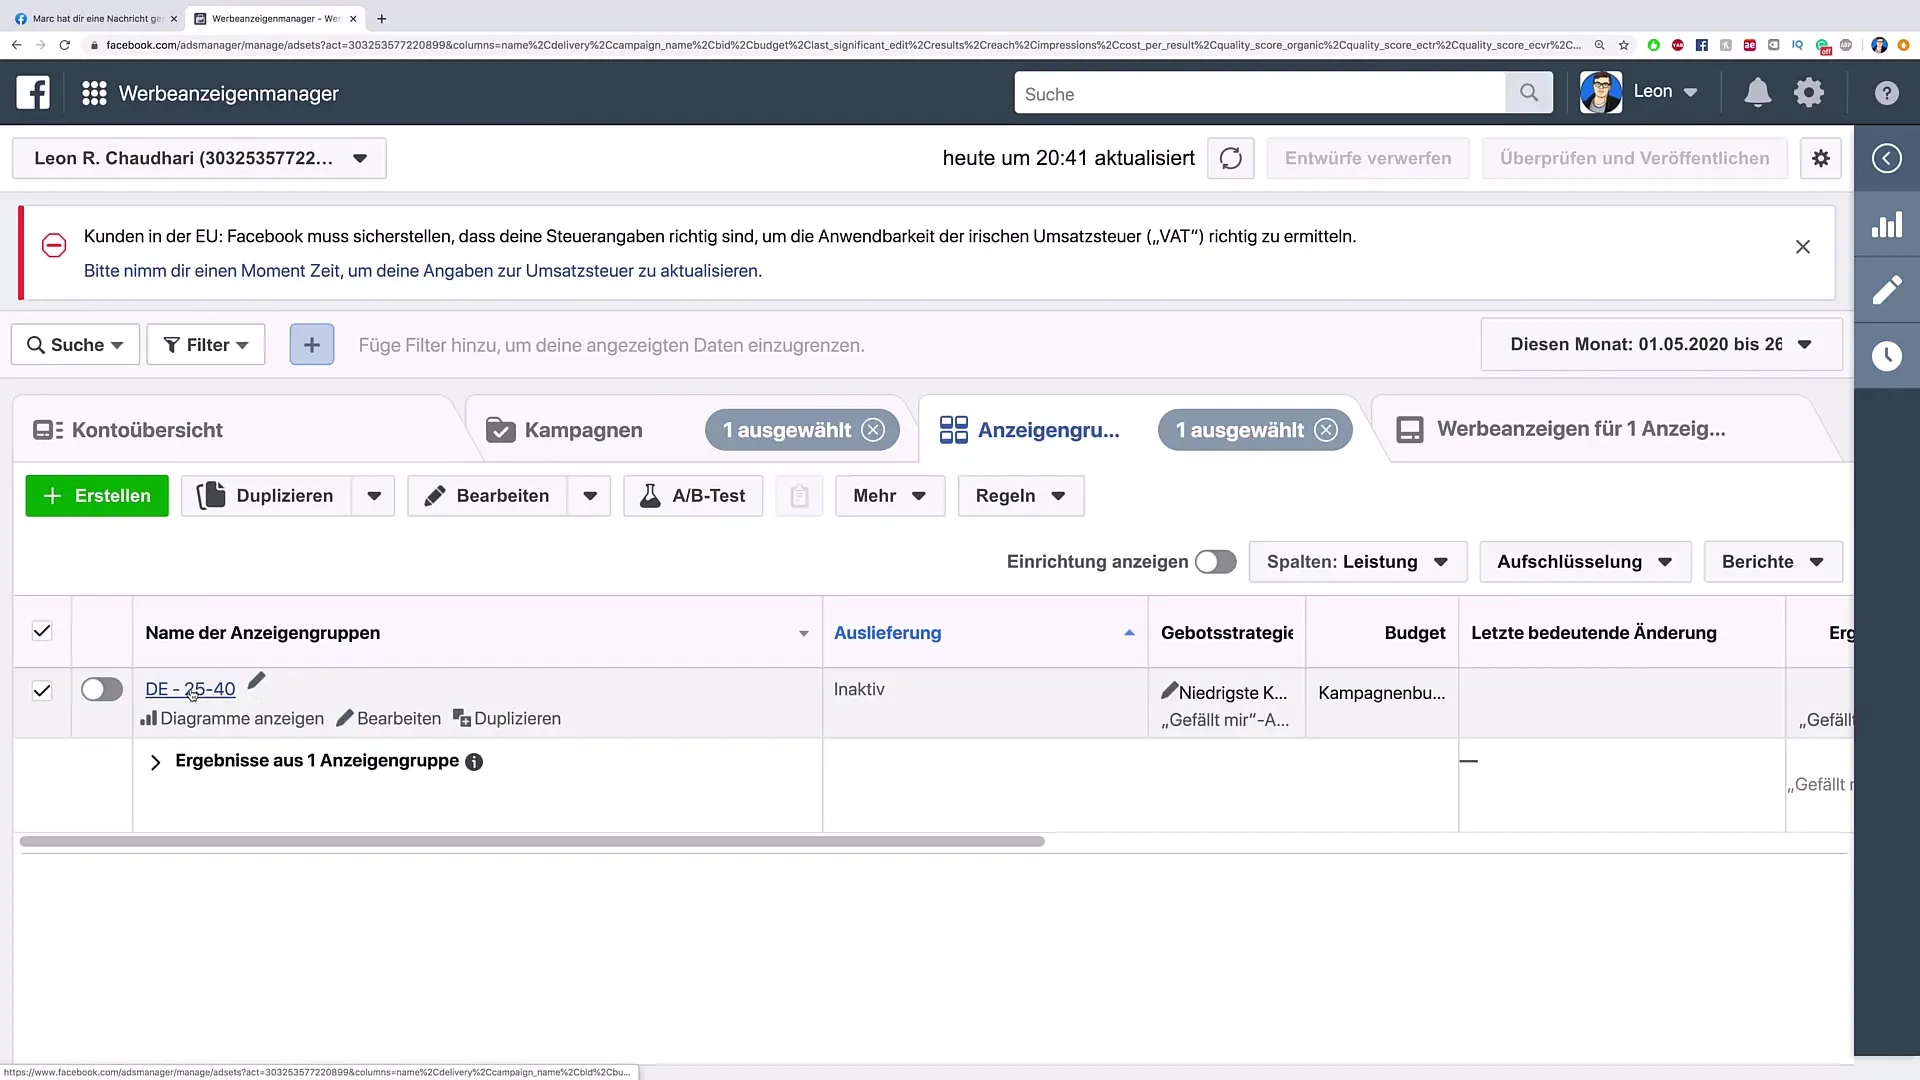1920x1080 pixels.
Task: Click inline Duplizieren under DE - 25-40
Action: pos(507,719)
